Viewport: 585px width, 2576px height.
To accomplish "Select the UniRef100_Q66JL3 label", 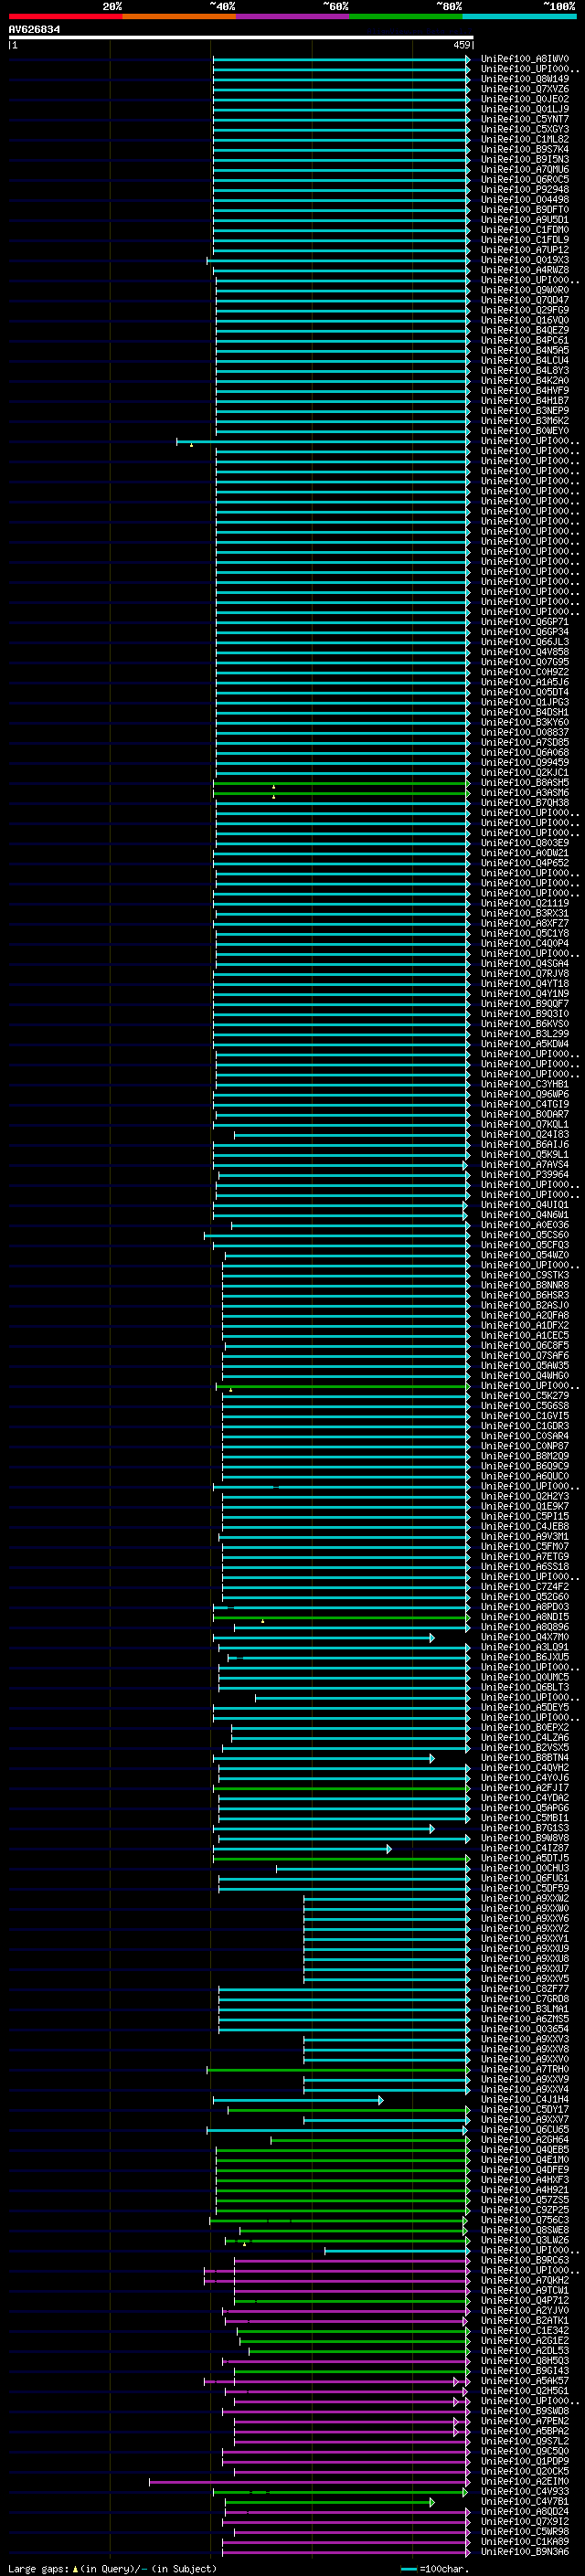I will coord(525,642).
